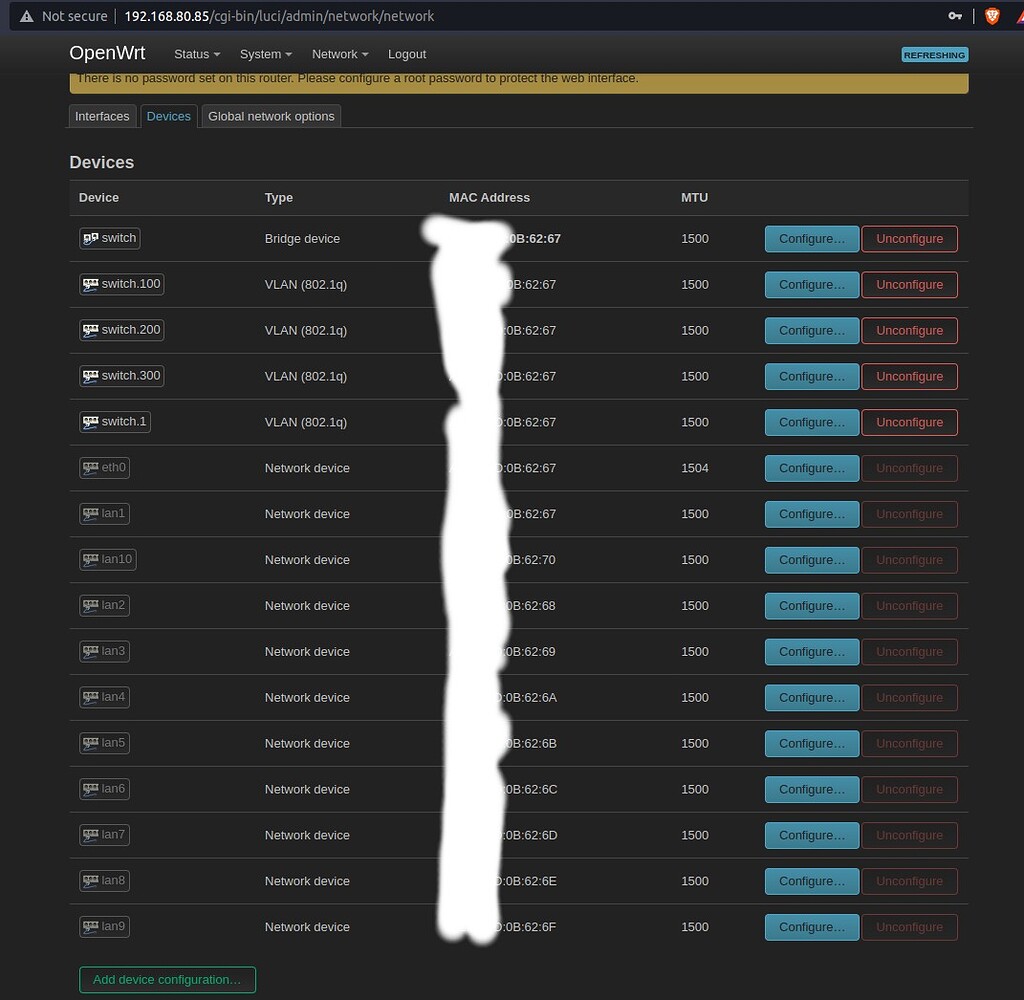Screen dimensions: 1024x1000
Task: Switch to the Interfaces tab
Action: [x=102, y=116]
